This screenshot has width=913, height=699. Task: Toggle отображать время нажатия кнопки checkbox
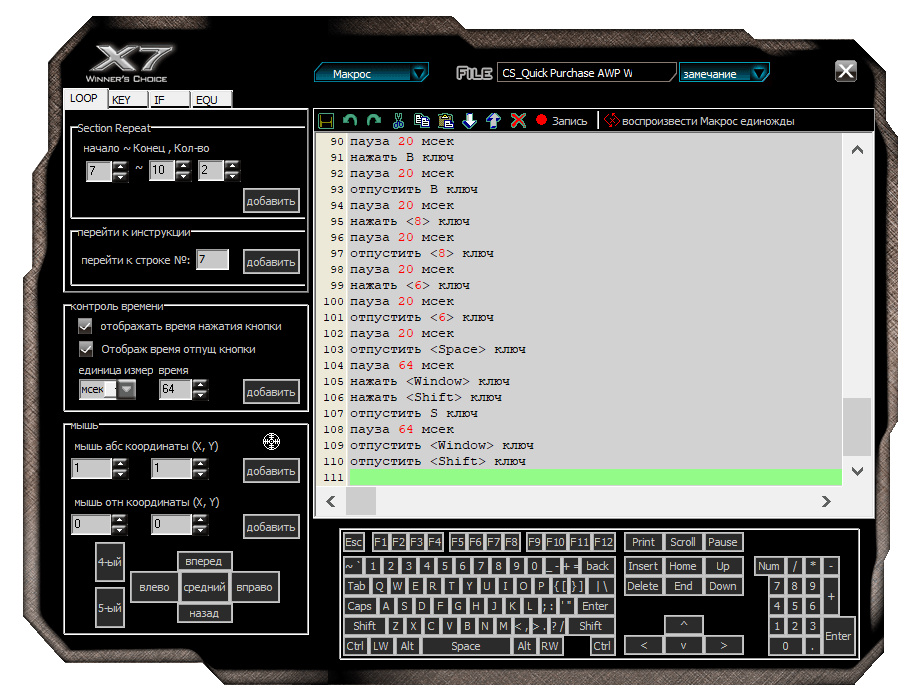[x=86, y=326]
